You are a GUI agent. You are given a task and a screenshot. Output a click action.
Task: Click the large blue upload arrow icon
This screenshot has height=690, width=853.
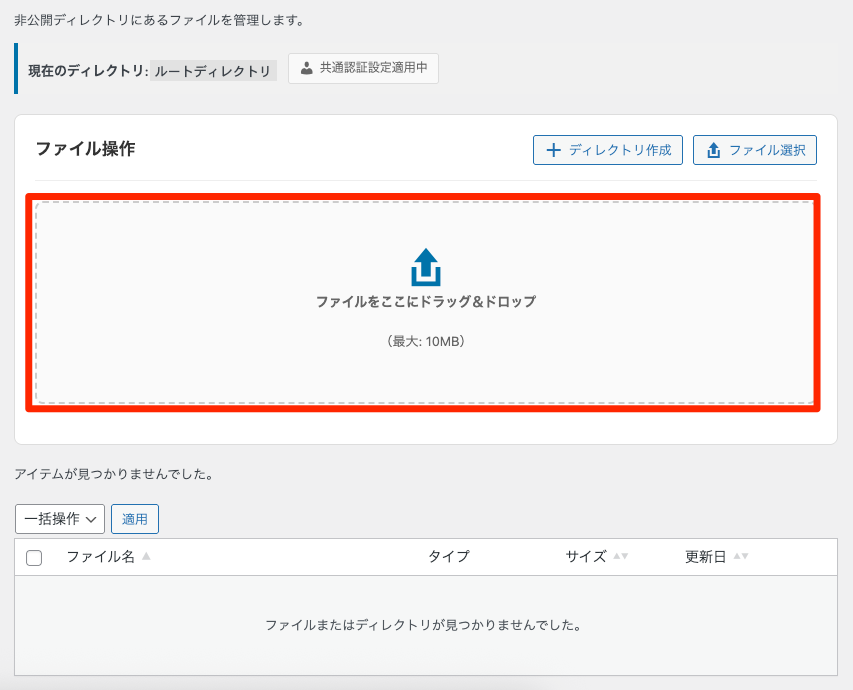click(426, 267)
